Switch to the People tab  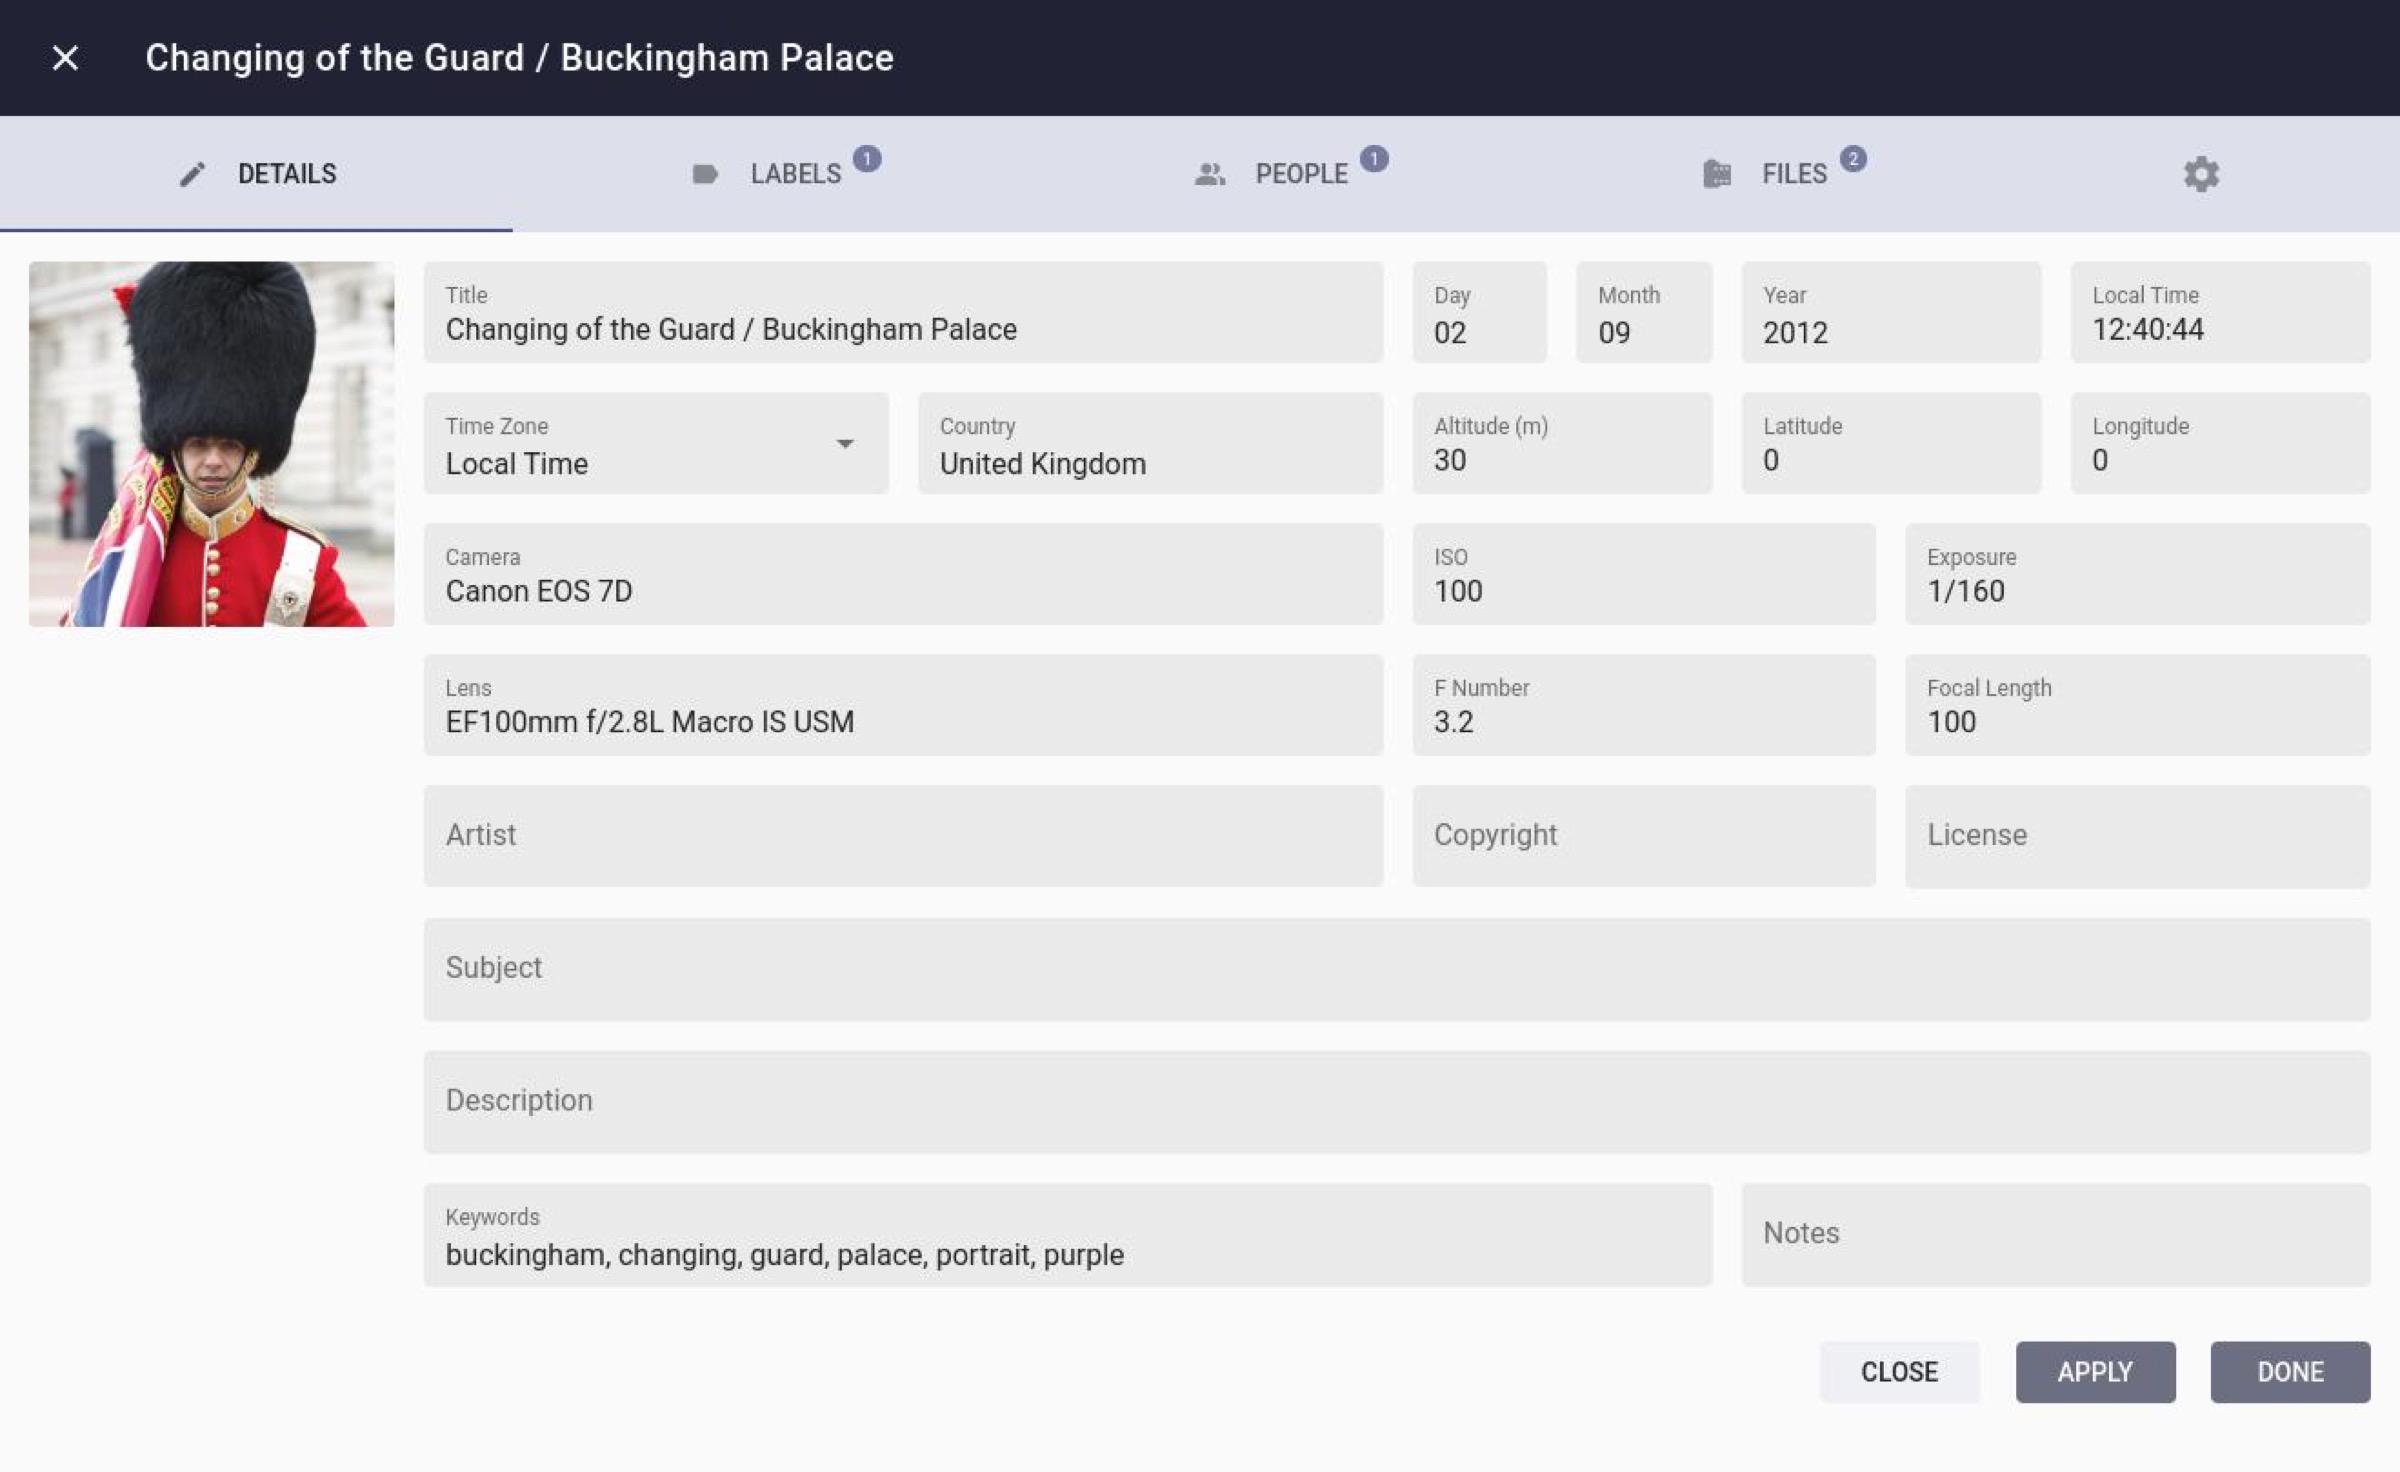coord(1301,174)
